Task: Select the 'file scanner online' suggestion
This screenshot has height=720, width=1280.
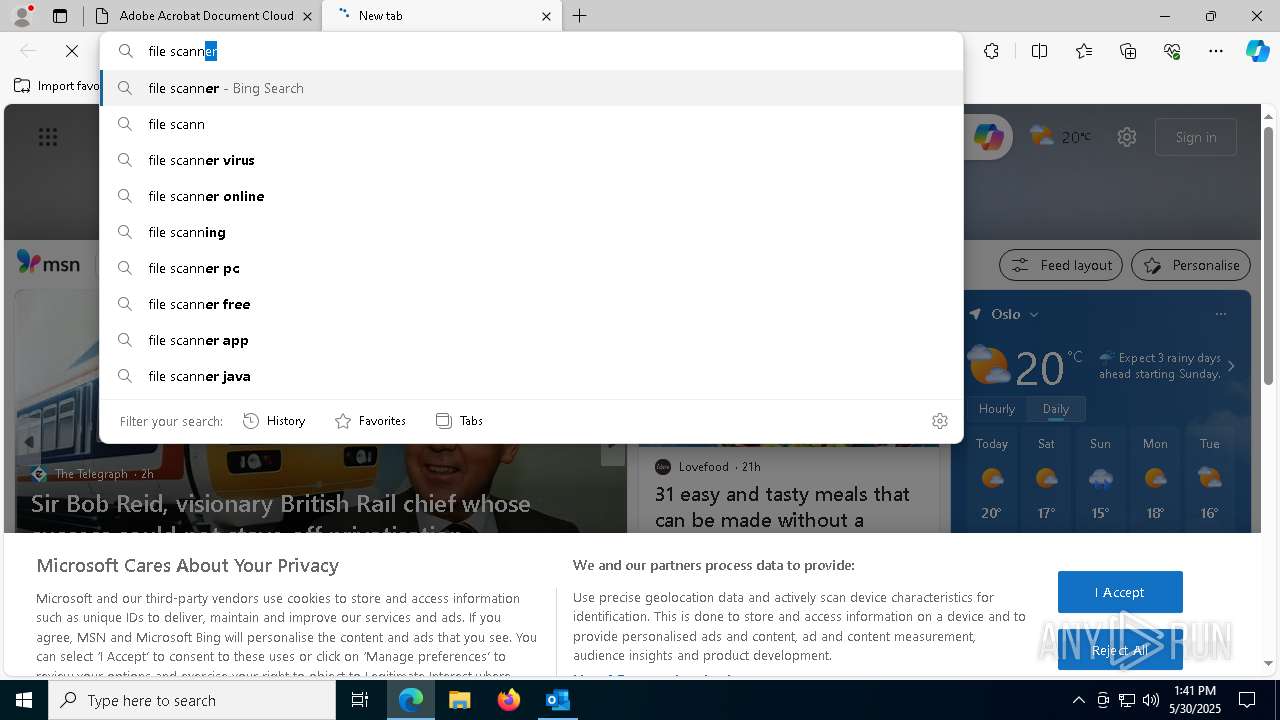Action: coord(532,196)
